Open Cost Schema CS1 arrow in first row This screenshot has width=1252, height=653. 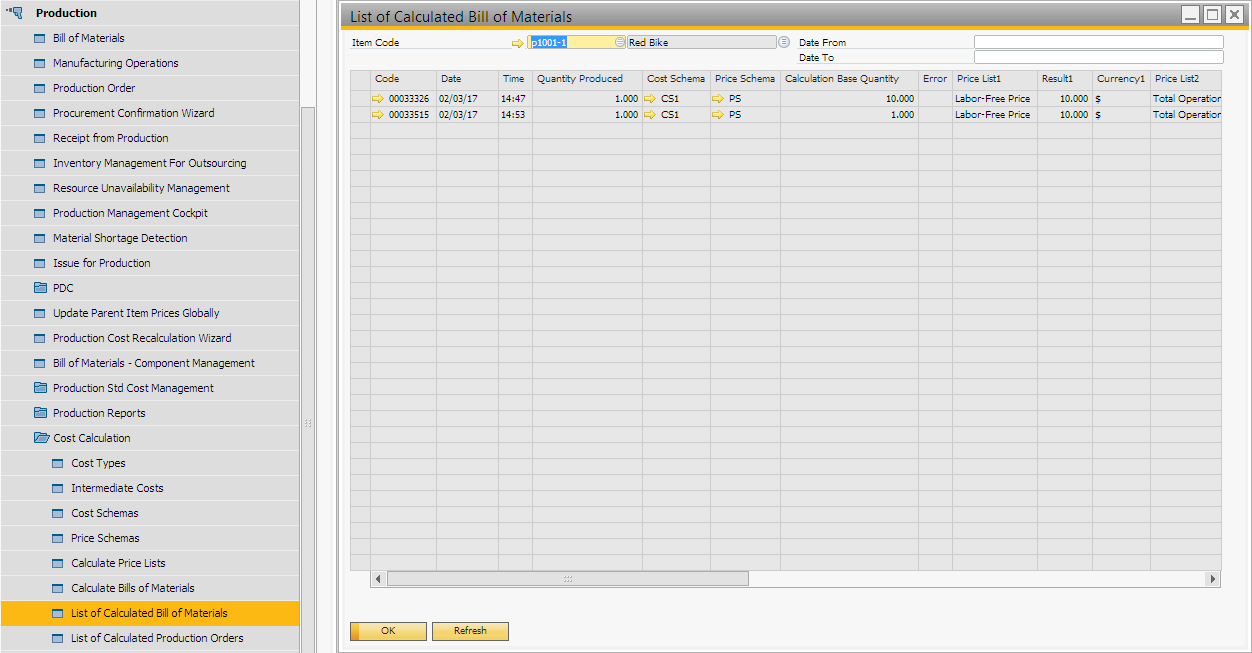(x=650, y=99)
